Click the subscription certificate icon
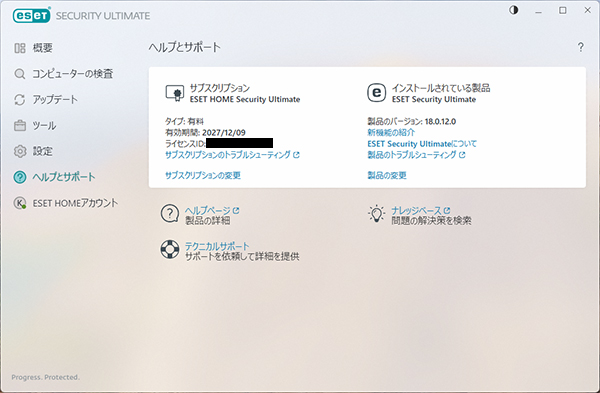600x393 pixels. coord(175,93)
